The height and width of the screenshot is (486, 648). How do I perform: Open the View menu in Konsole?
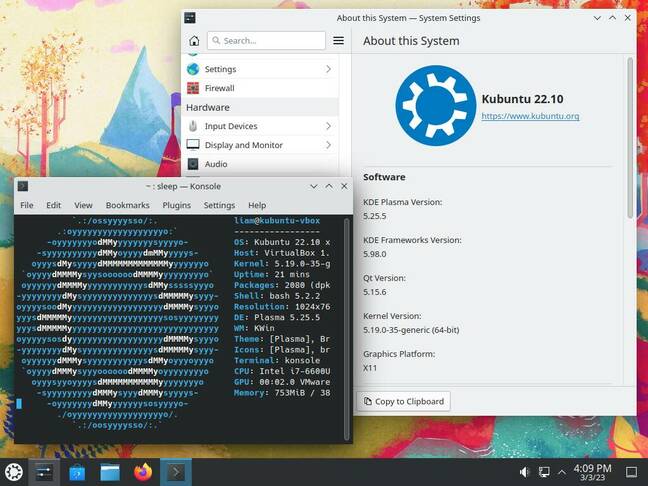click(x=83, y=205)
